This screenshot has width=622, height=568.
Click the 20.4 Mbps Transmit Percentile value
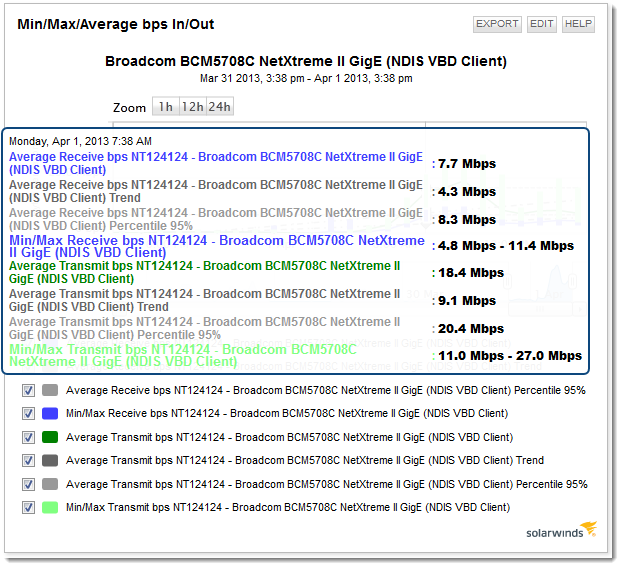(471, 328)
